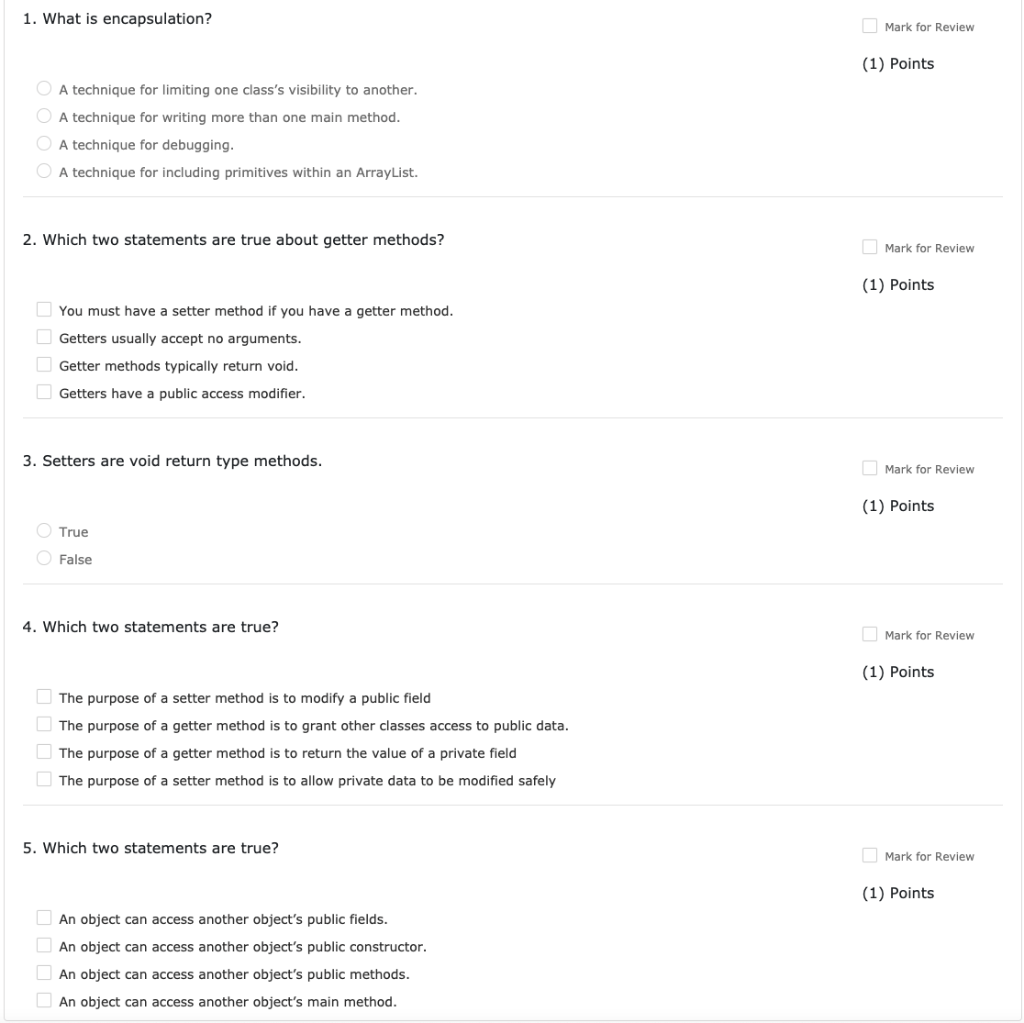This screenshot has height=1023, width=1024.
Task: Select answer 'A technique for debugging.'
Action: (44, 143)
